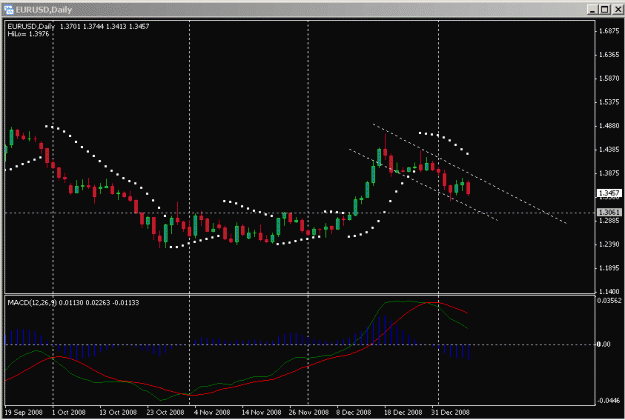Viewport: 625px width, 420px height.
Task: Click the 1.2390 price axis label
Action: pos(609,244)
